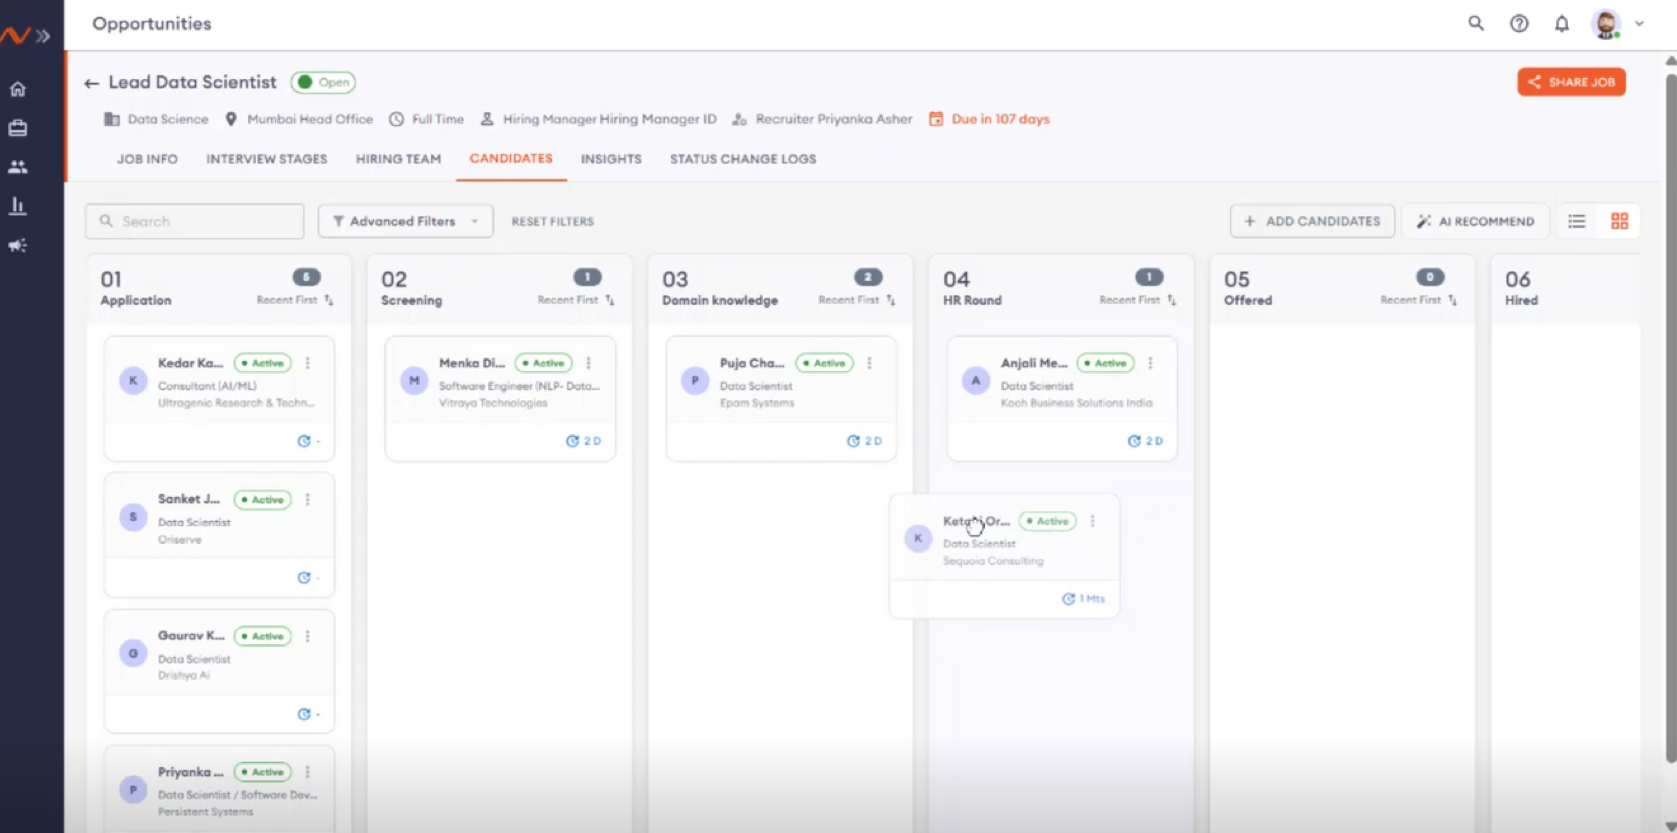The height and width of the screenshot is (833, 1677).
Task: Open the notifications bell
Action: coord(1562,23)
